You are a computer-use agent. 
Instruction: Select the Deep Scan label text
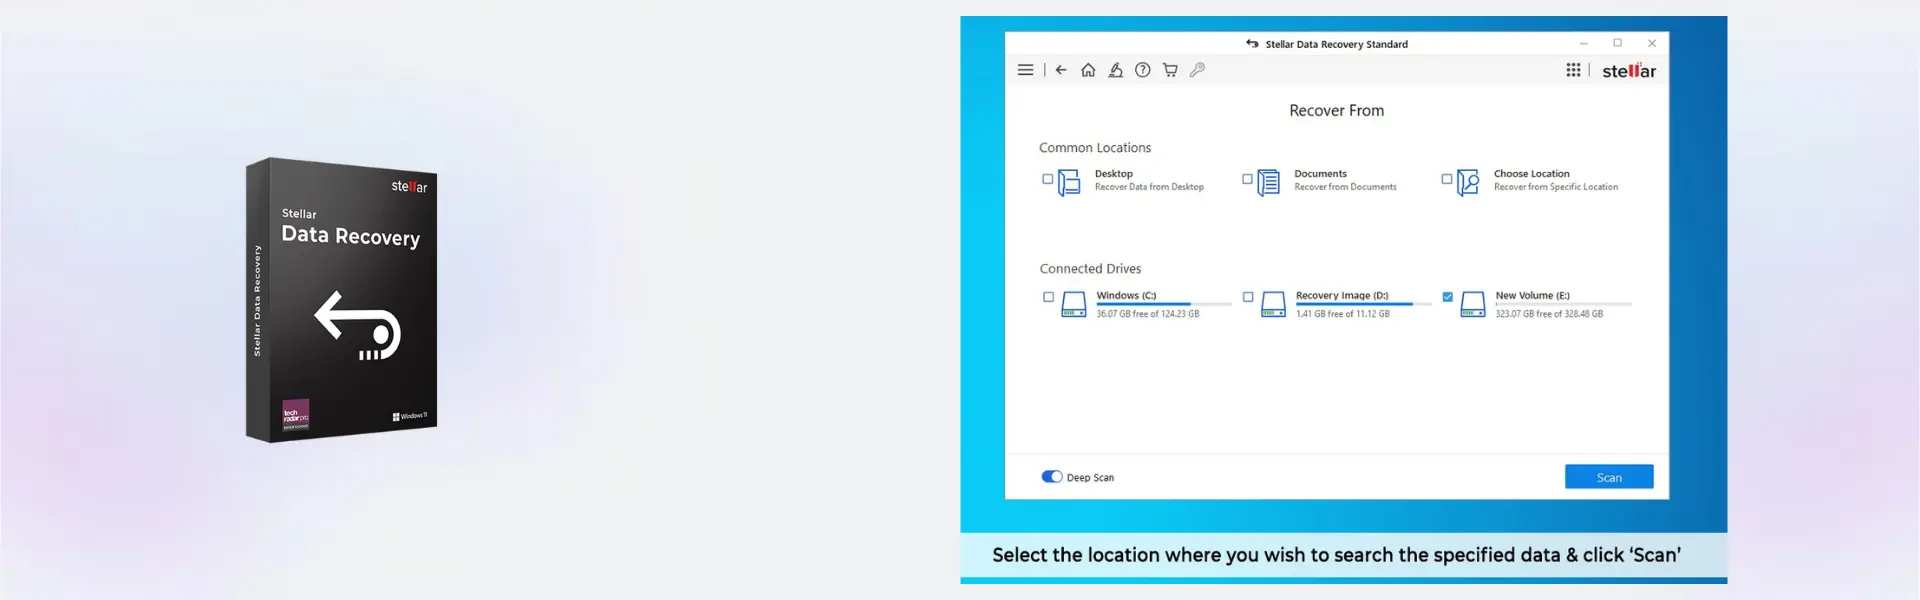(1090, 478)
